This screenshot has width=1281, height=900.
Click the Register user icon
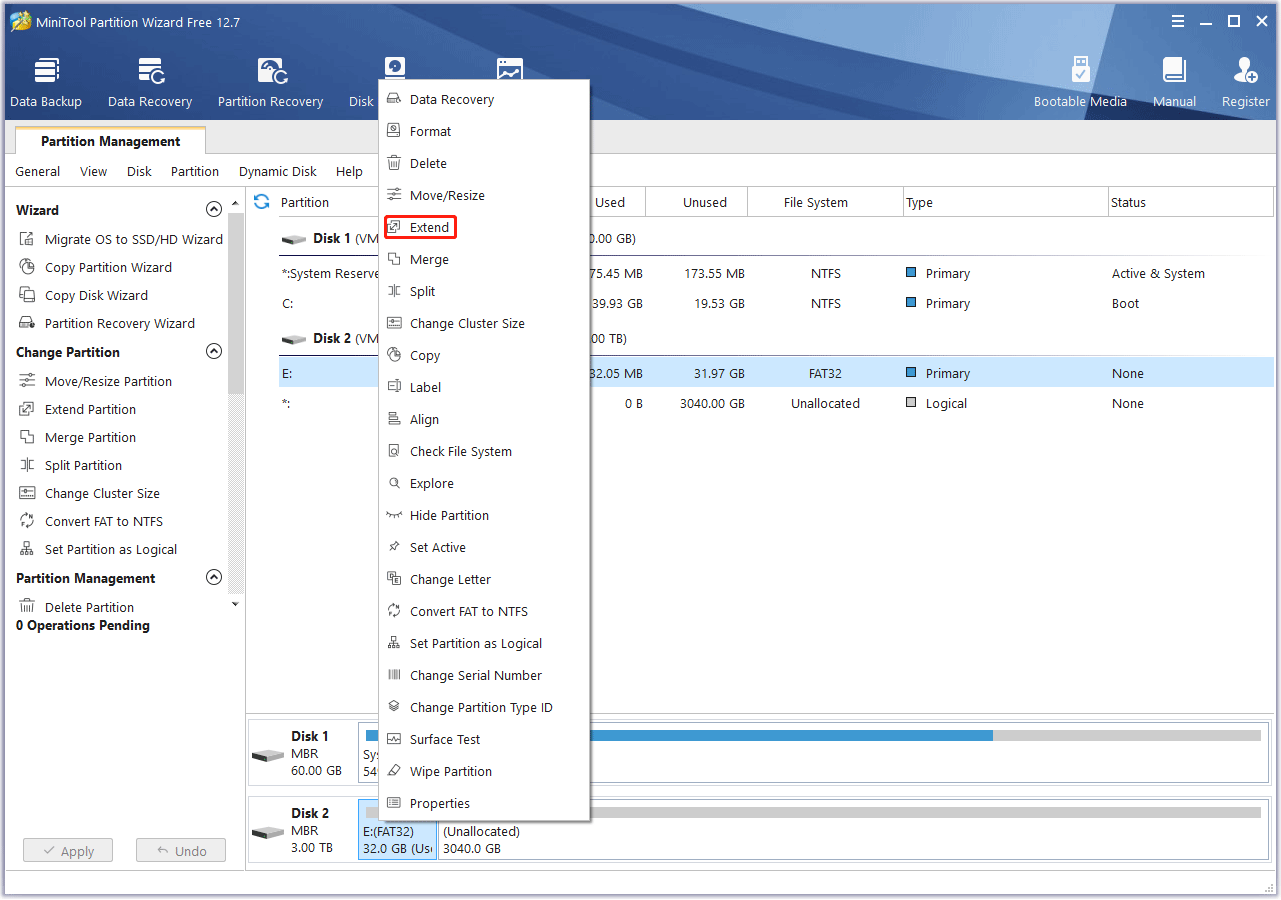point(1245,82)
